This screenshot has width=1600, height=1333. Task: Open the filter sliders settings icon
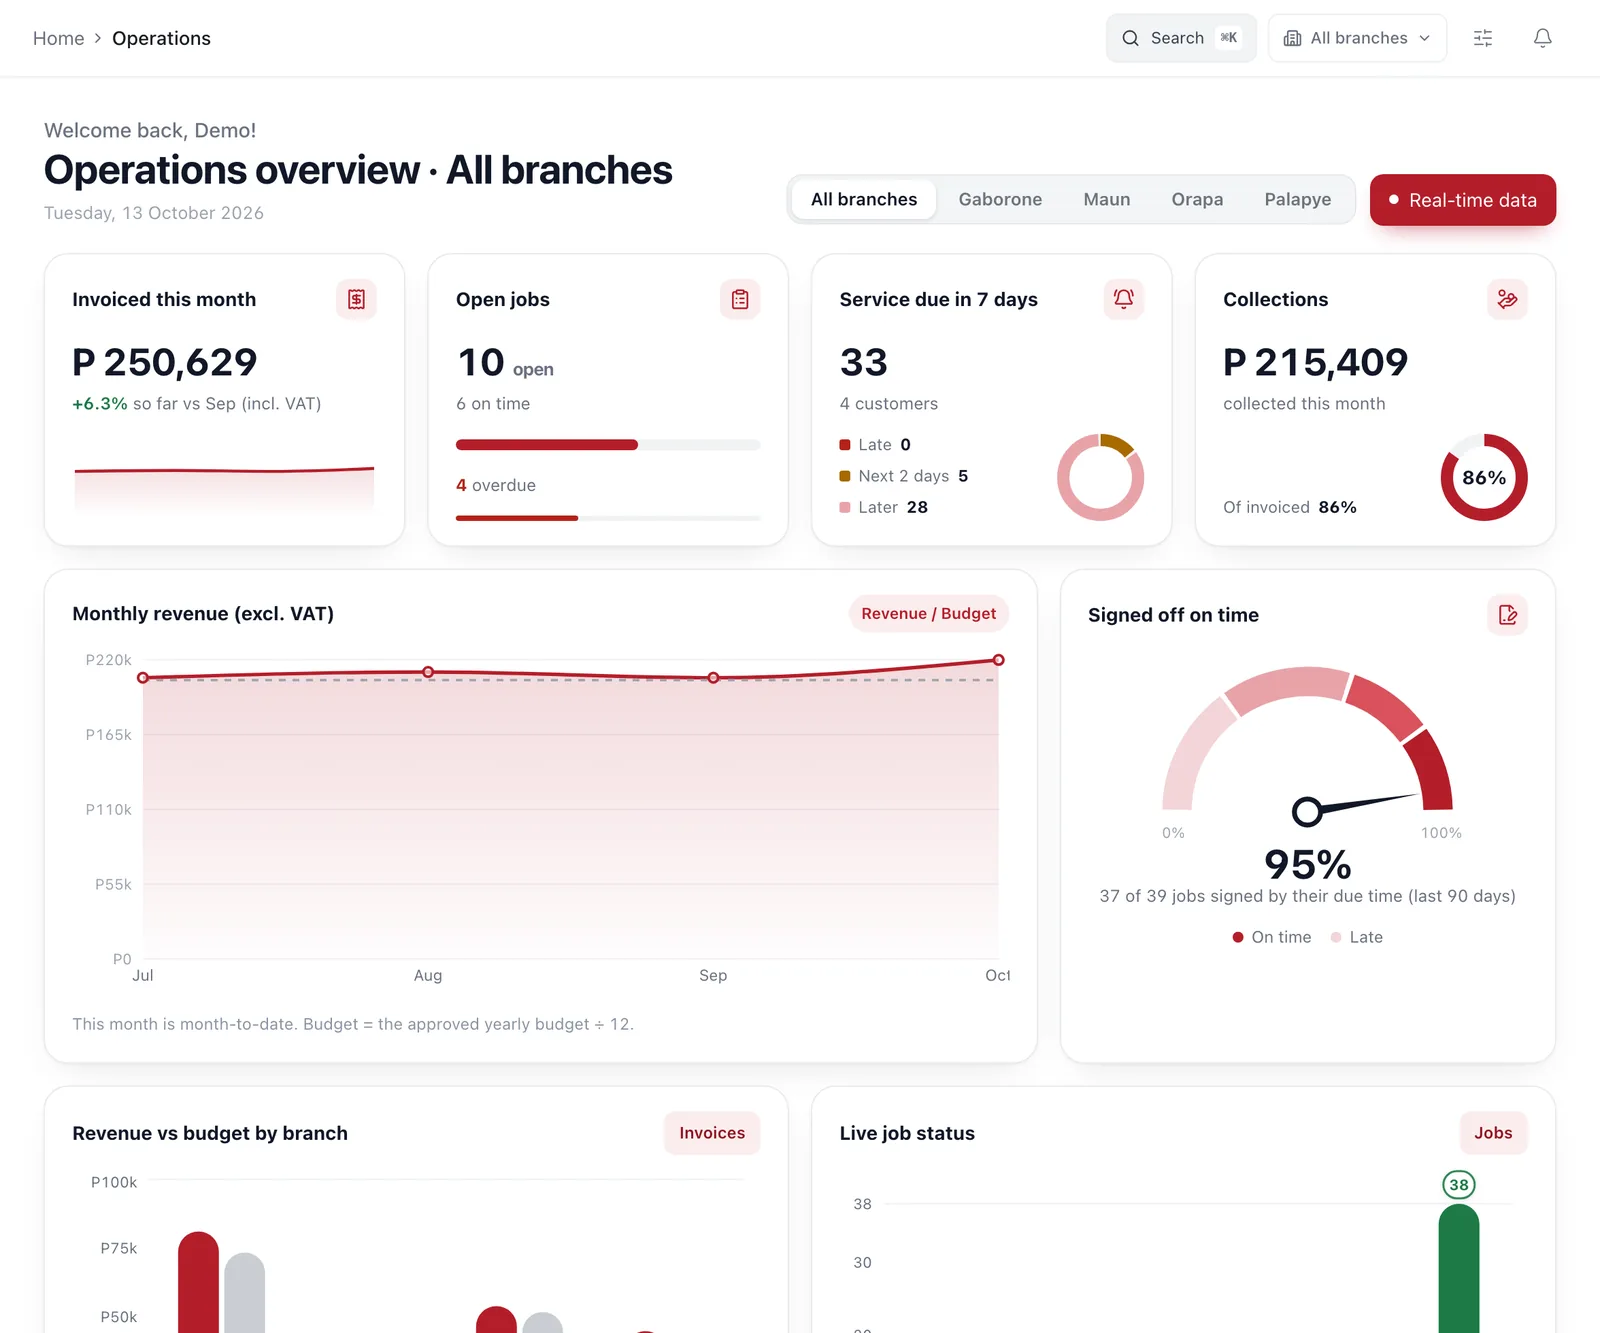[1483, 38]
